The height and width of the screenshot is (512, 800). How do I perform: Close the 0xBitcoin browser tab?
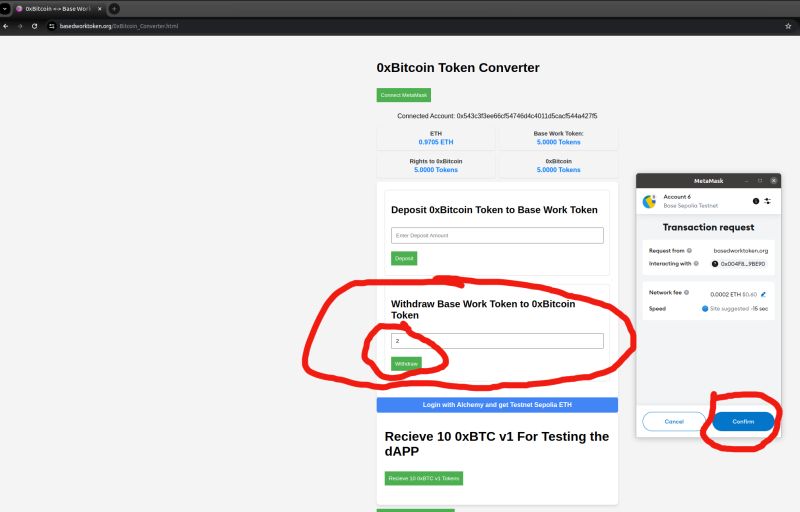pos(99,9)
